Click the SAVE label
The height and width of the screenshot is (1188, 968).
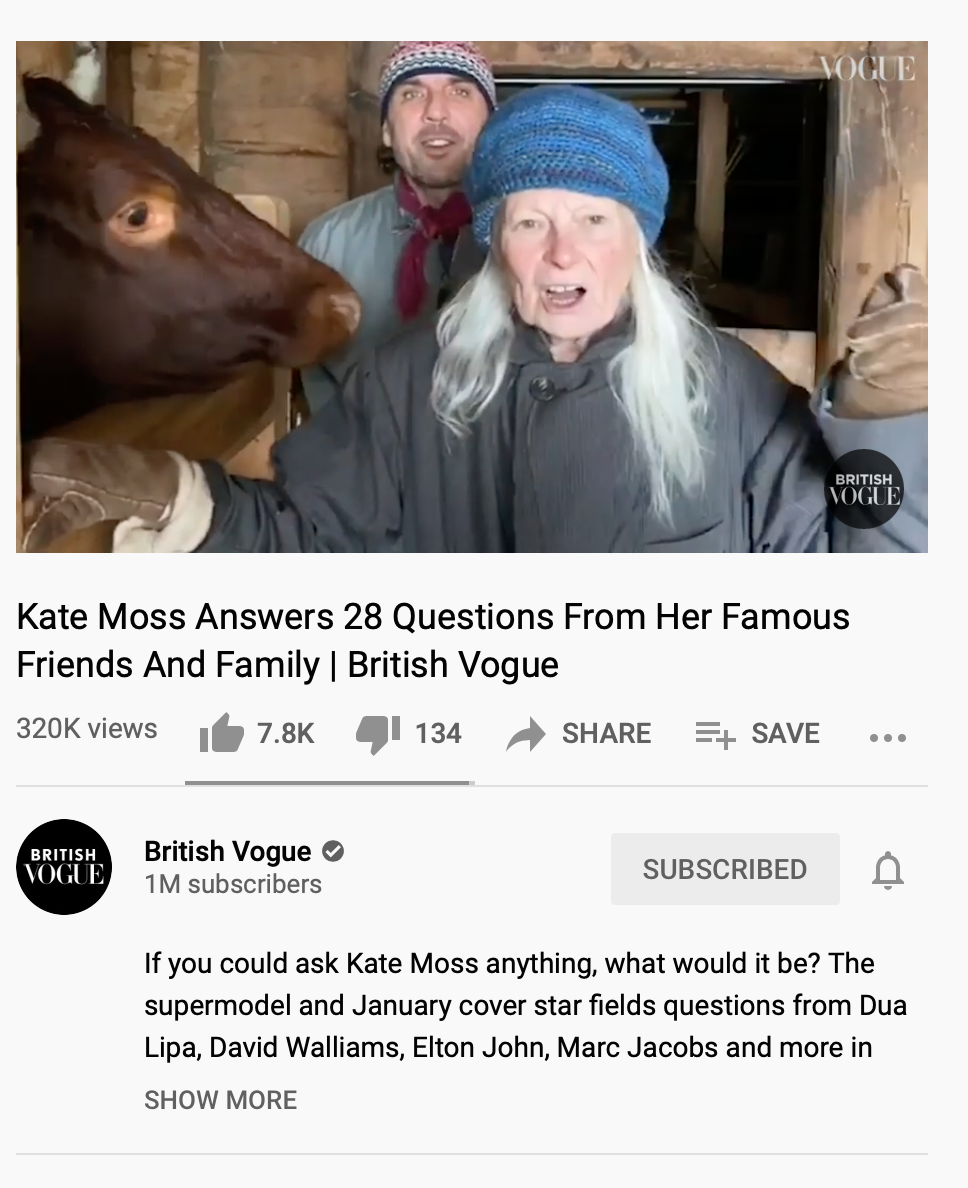pos(785,733)
